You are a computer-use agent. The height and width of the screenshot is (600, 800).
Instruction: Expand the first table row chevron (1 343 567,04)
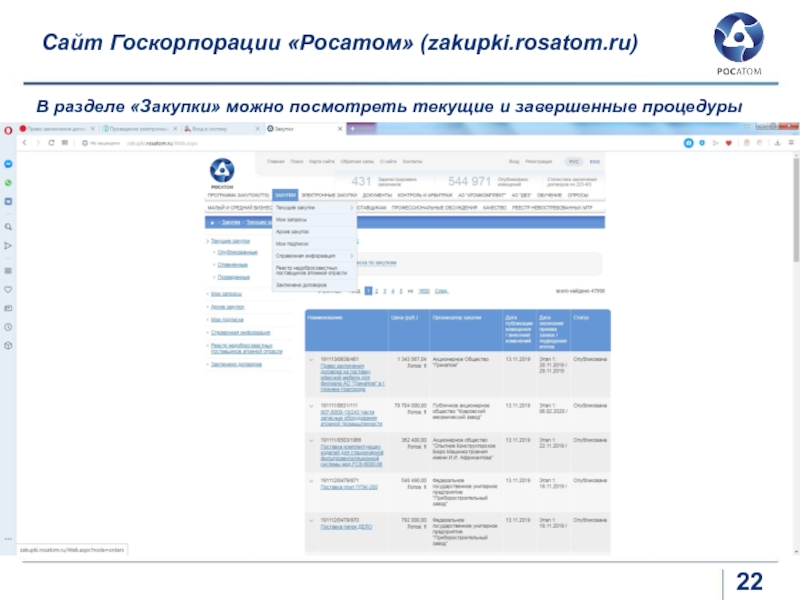(x=311, y=360)
